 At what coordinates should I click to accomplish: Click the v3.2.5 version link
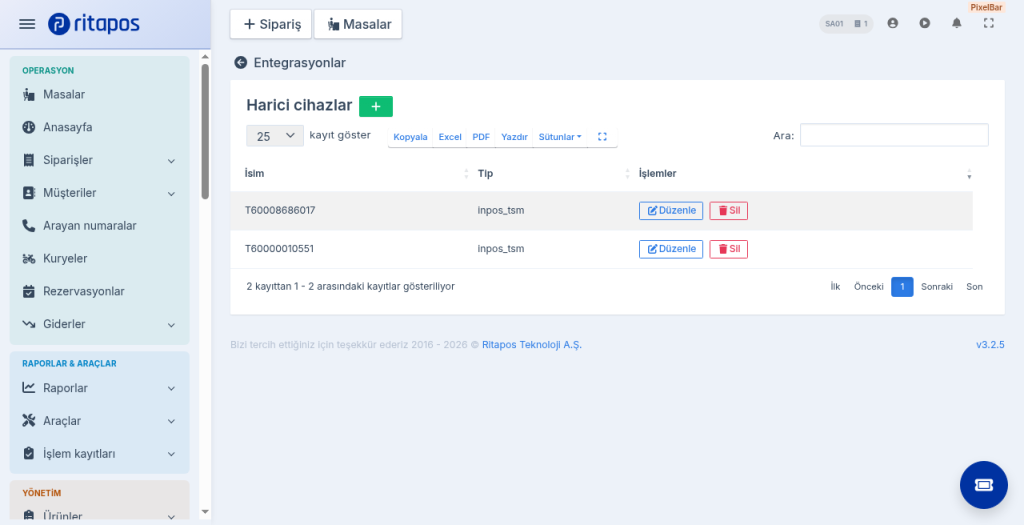pos(990,345)
